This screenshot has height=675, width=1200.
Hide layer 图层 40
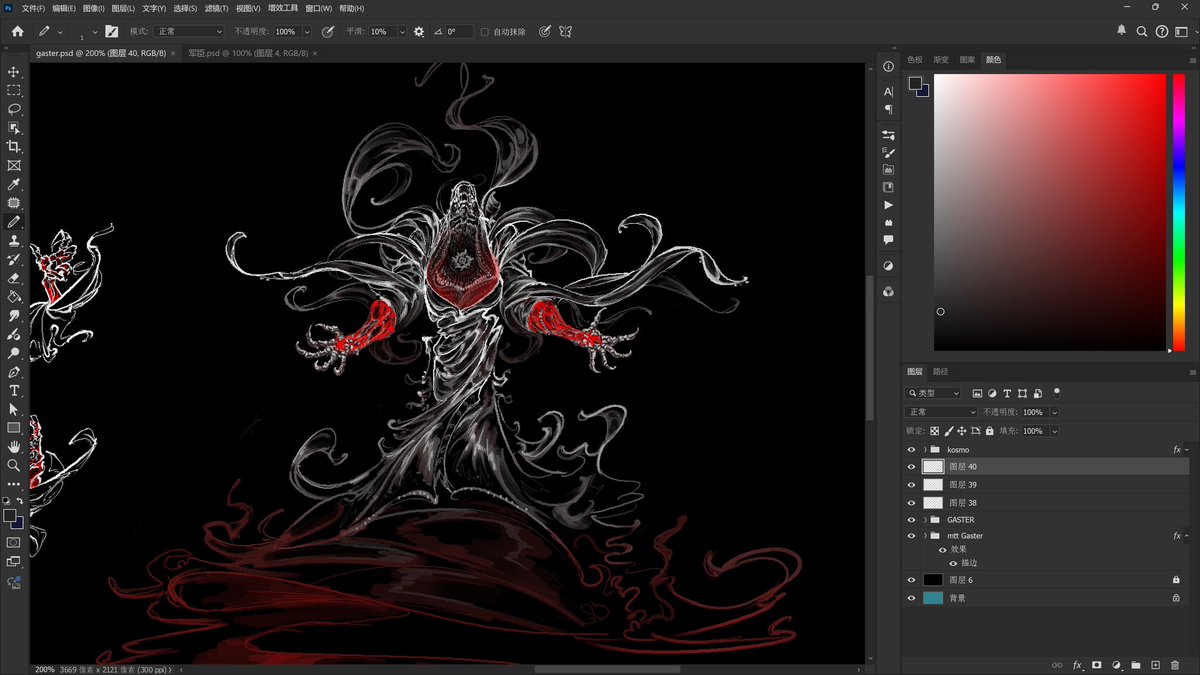tap(911, 467)
